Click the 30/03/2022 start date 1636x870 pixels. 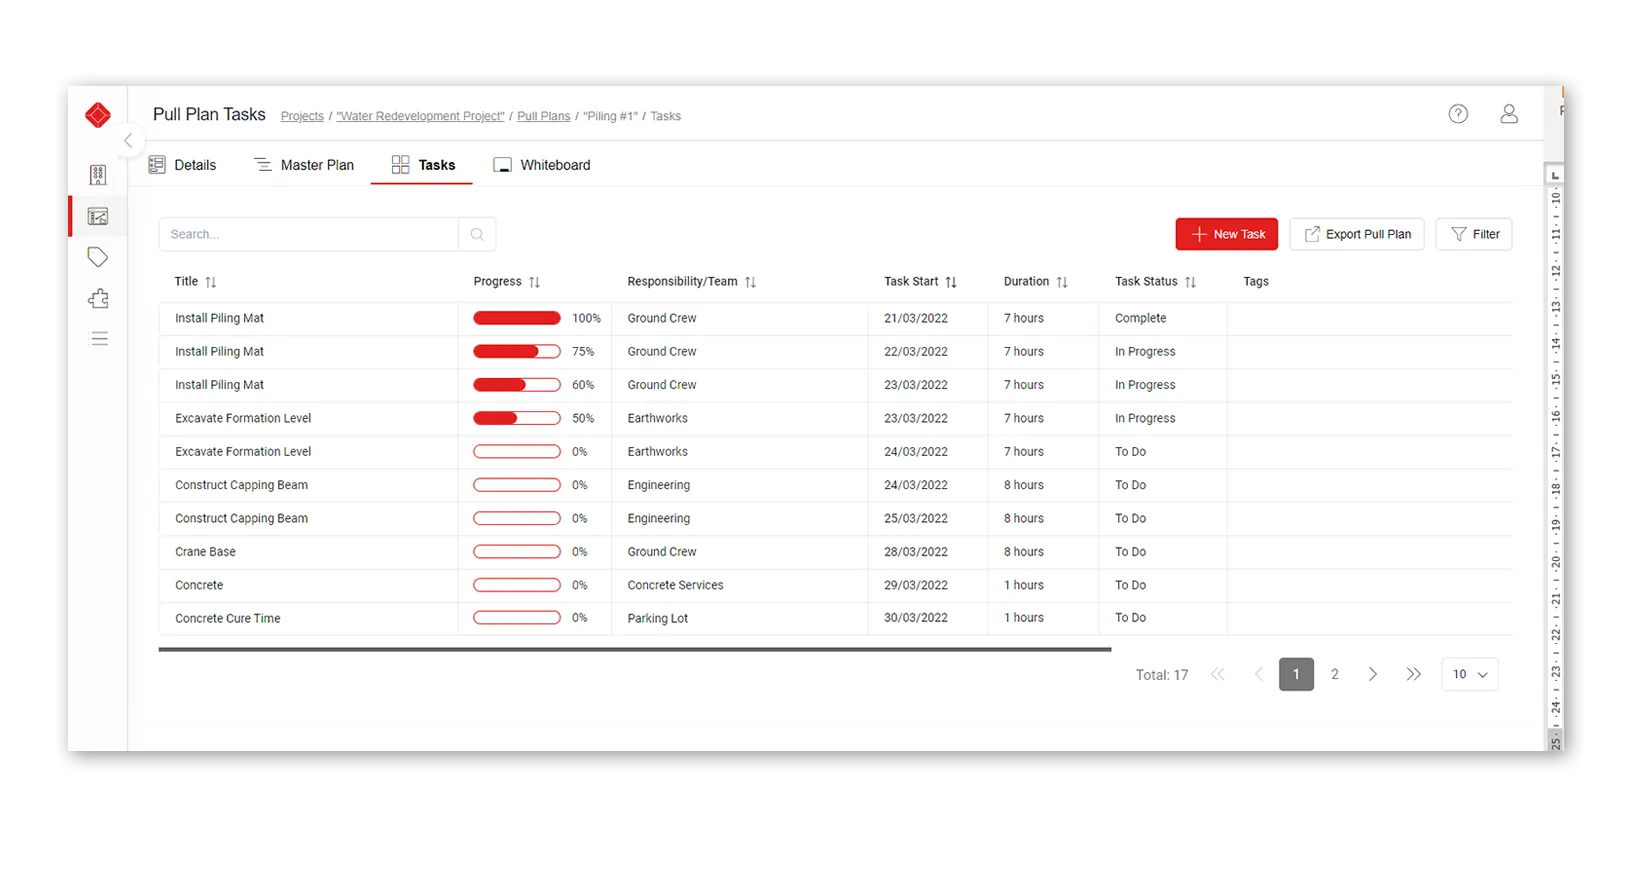coord(916,618)
